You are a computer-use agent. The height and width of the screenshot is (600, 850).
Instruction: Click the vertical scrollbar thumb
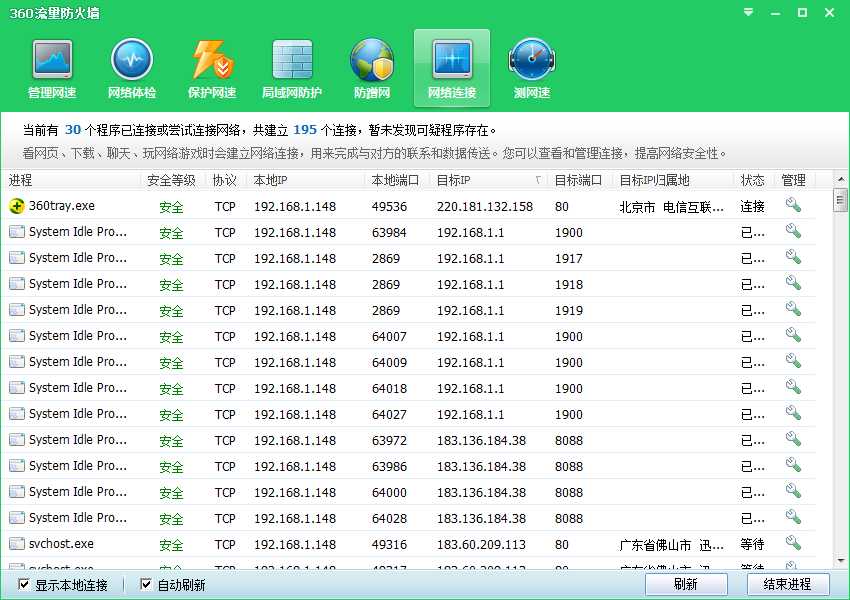pyautogui.click(x=841, y=199)
